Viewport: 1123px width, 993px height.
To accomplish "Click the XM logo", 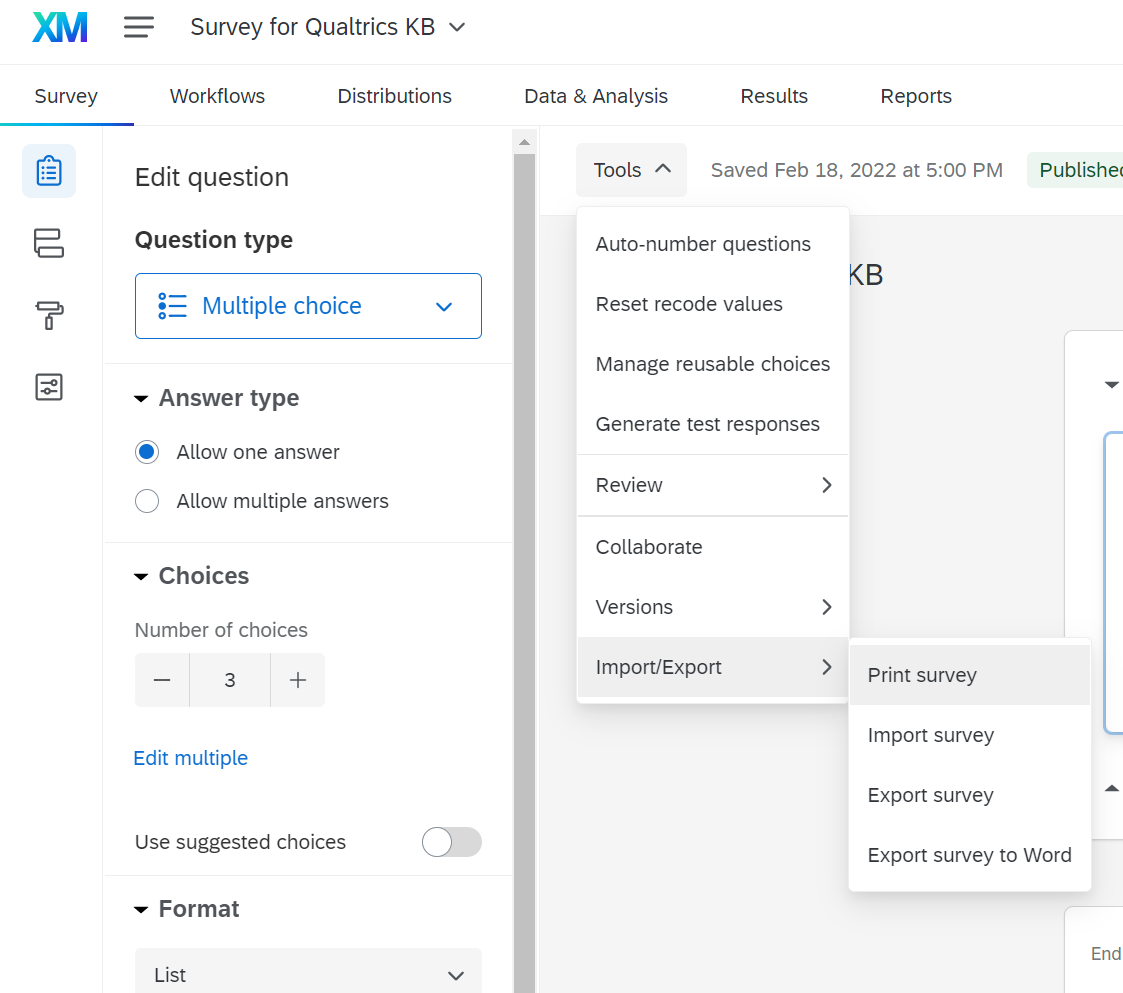I will coord(58,27).
